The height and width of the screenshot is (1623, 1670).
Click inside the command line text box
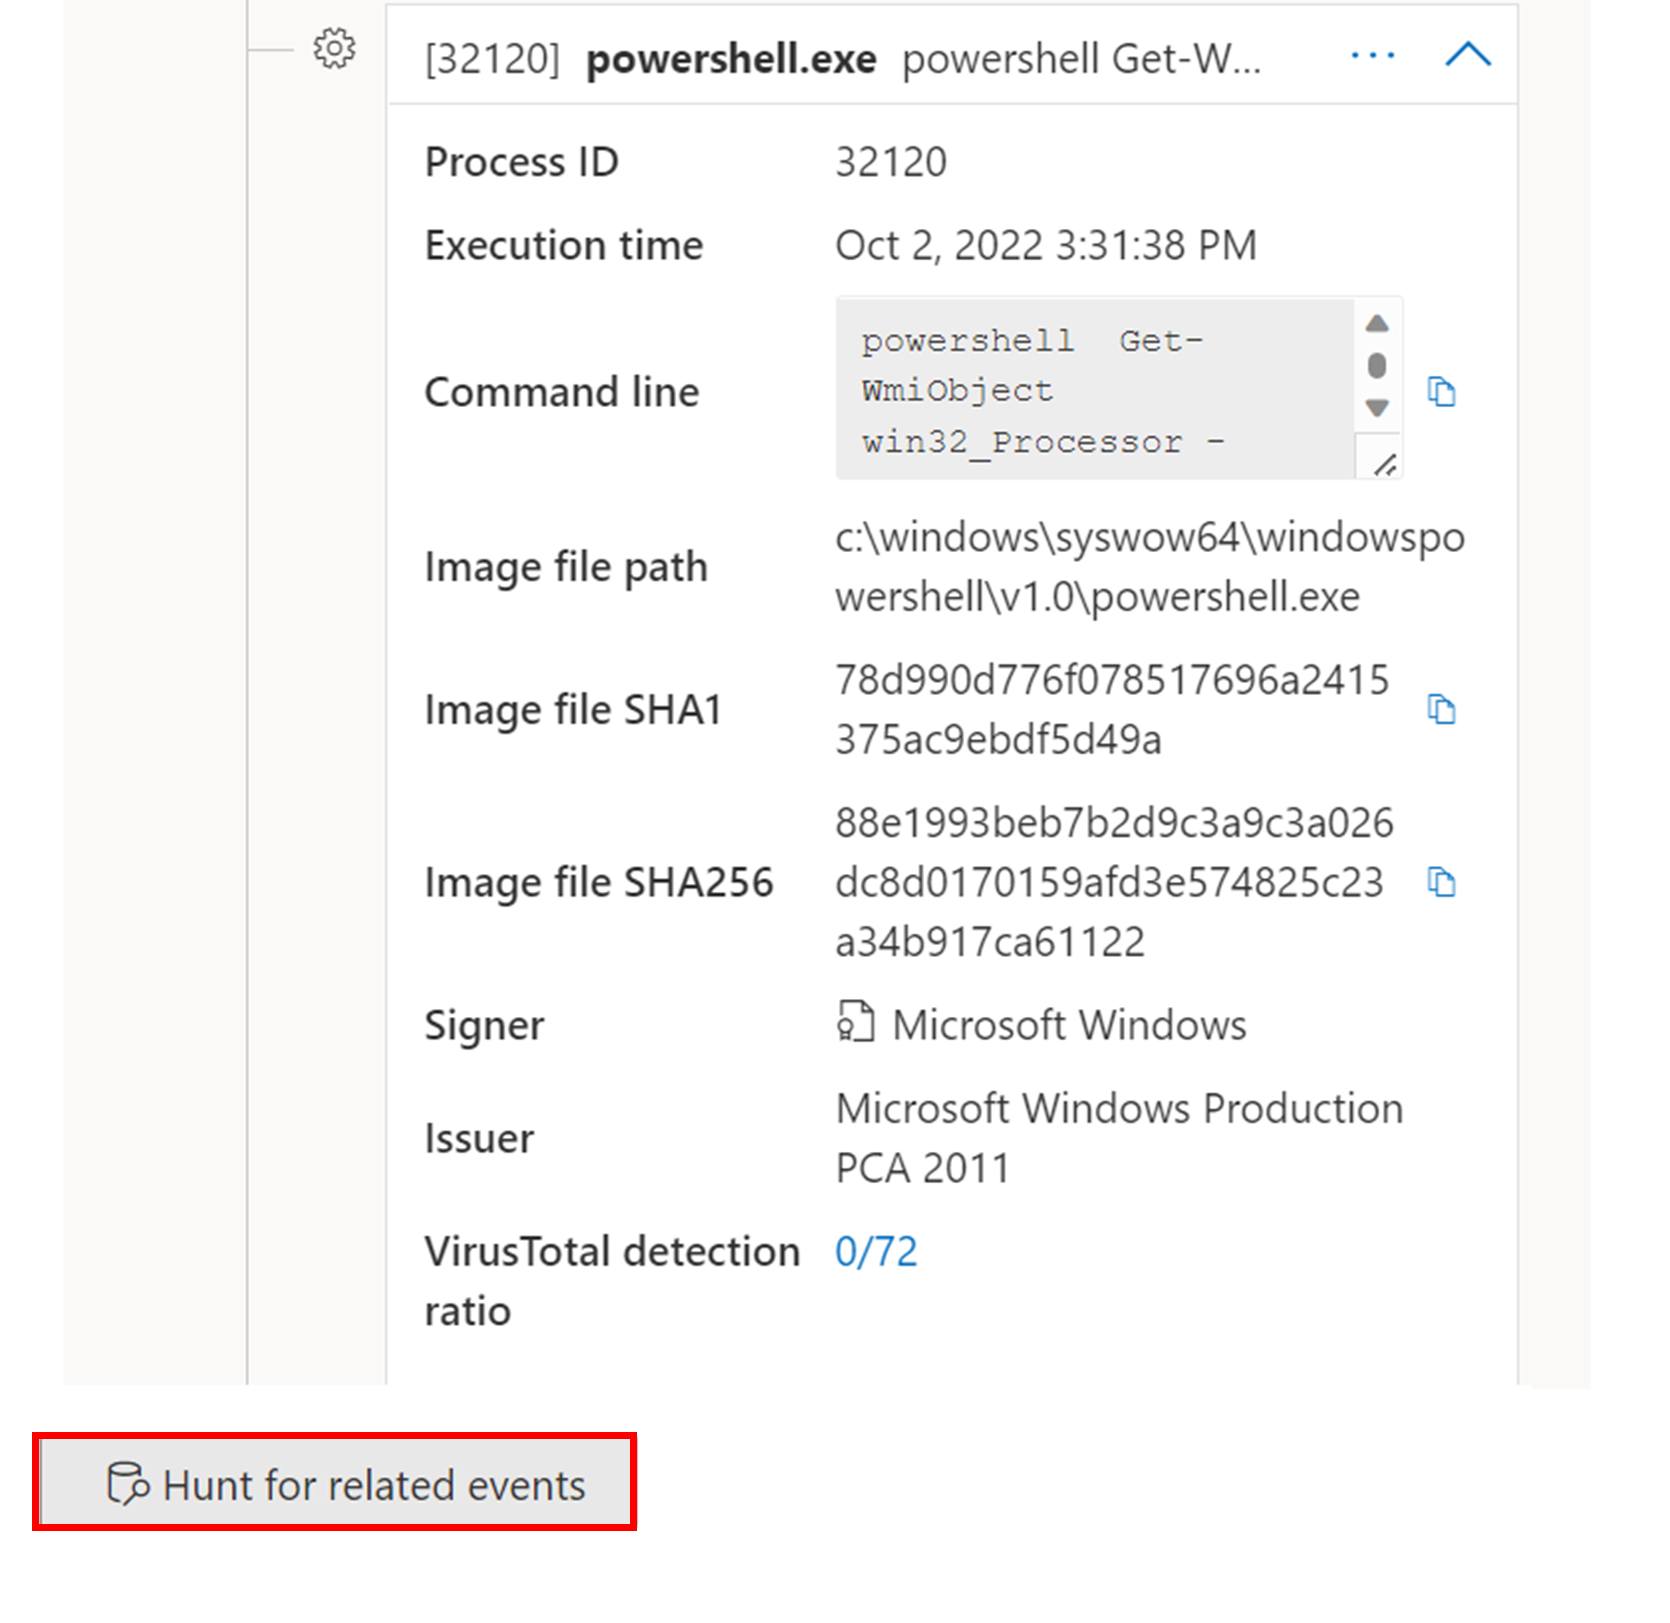pos(1095,389)
